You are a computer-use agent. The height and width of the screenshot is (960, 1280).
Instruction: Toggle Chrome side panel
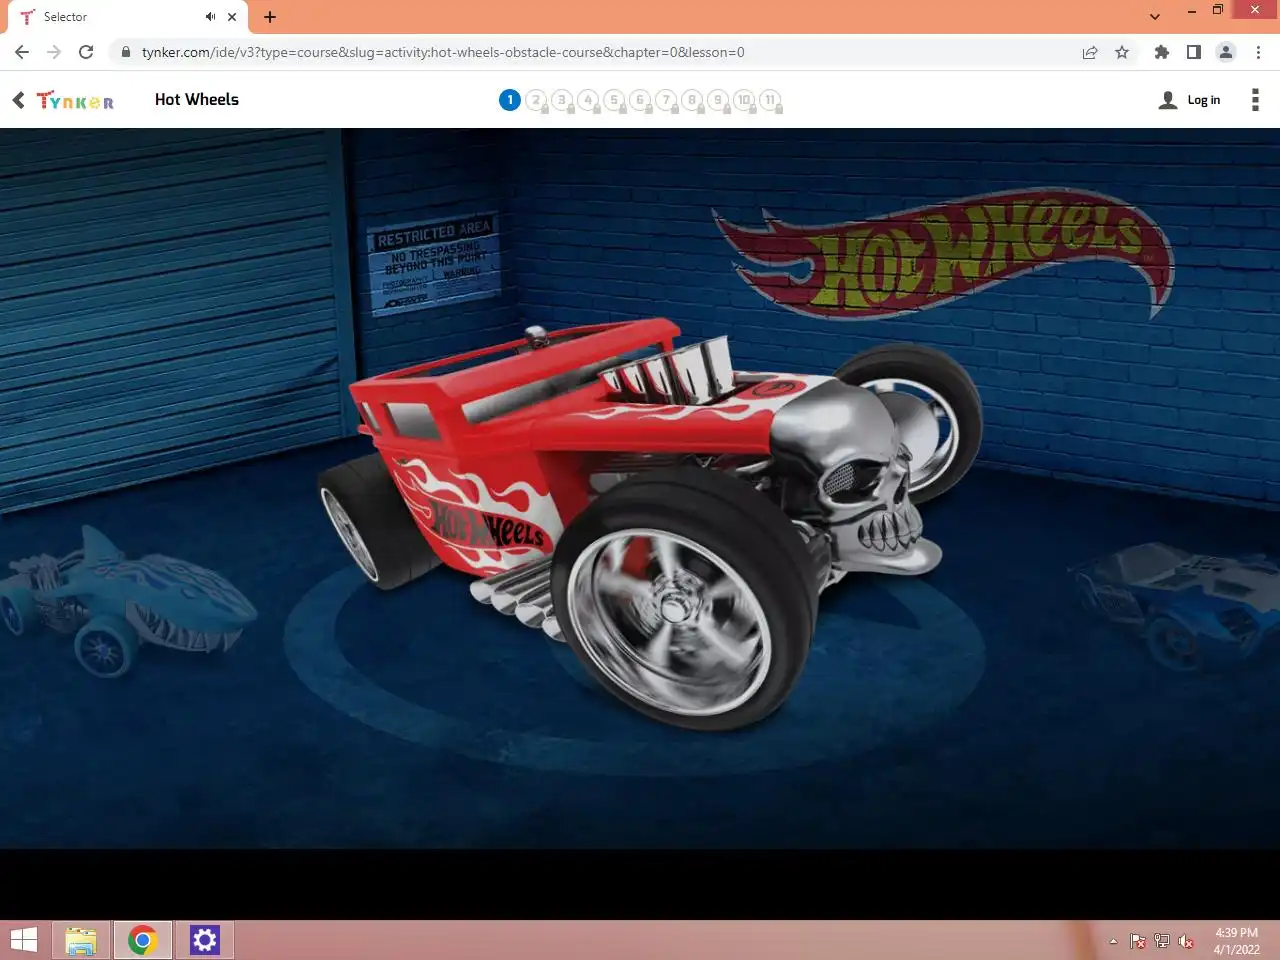coord(1193,52)
